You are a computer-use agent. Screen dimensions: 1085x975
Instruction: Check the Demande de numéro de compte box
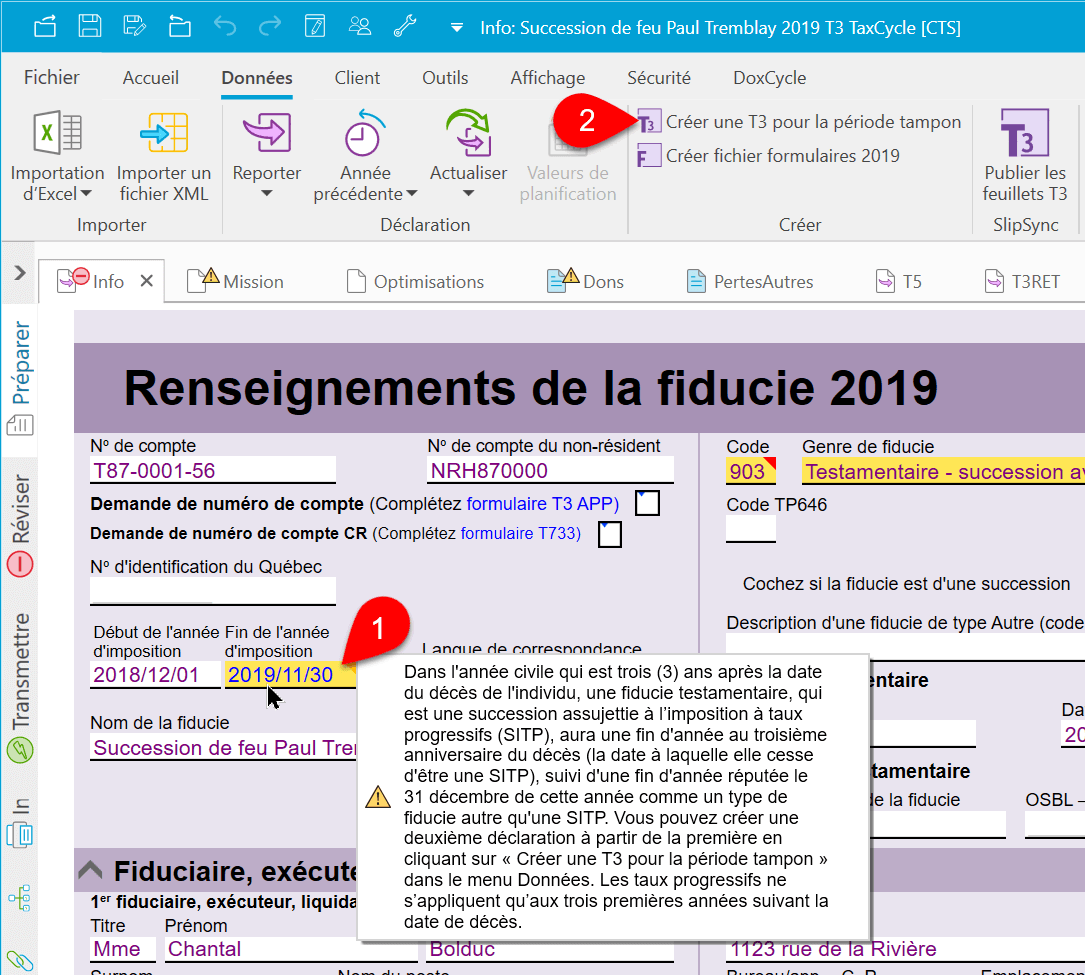tap(647, 503)
